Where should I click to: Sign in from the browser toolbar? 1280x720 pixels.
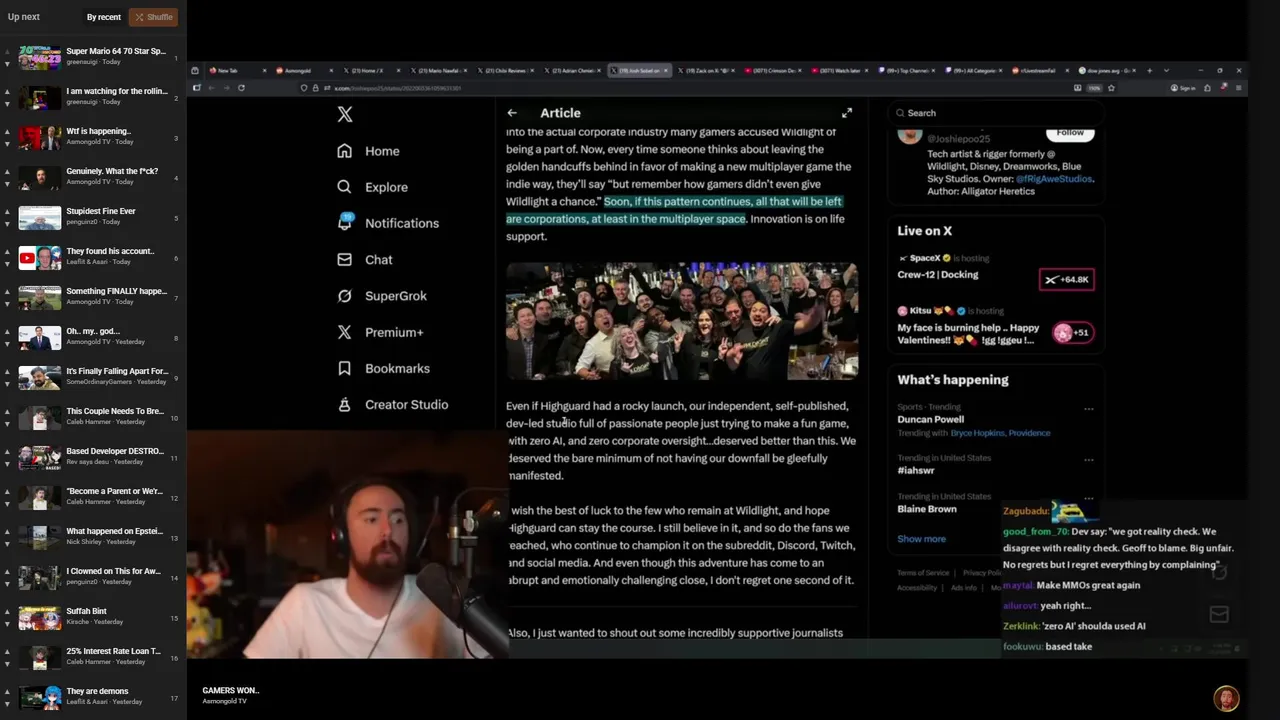coord(1183,88)
